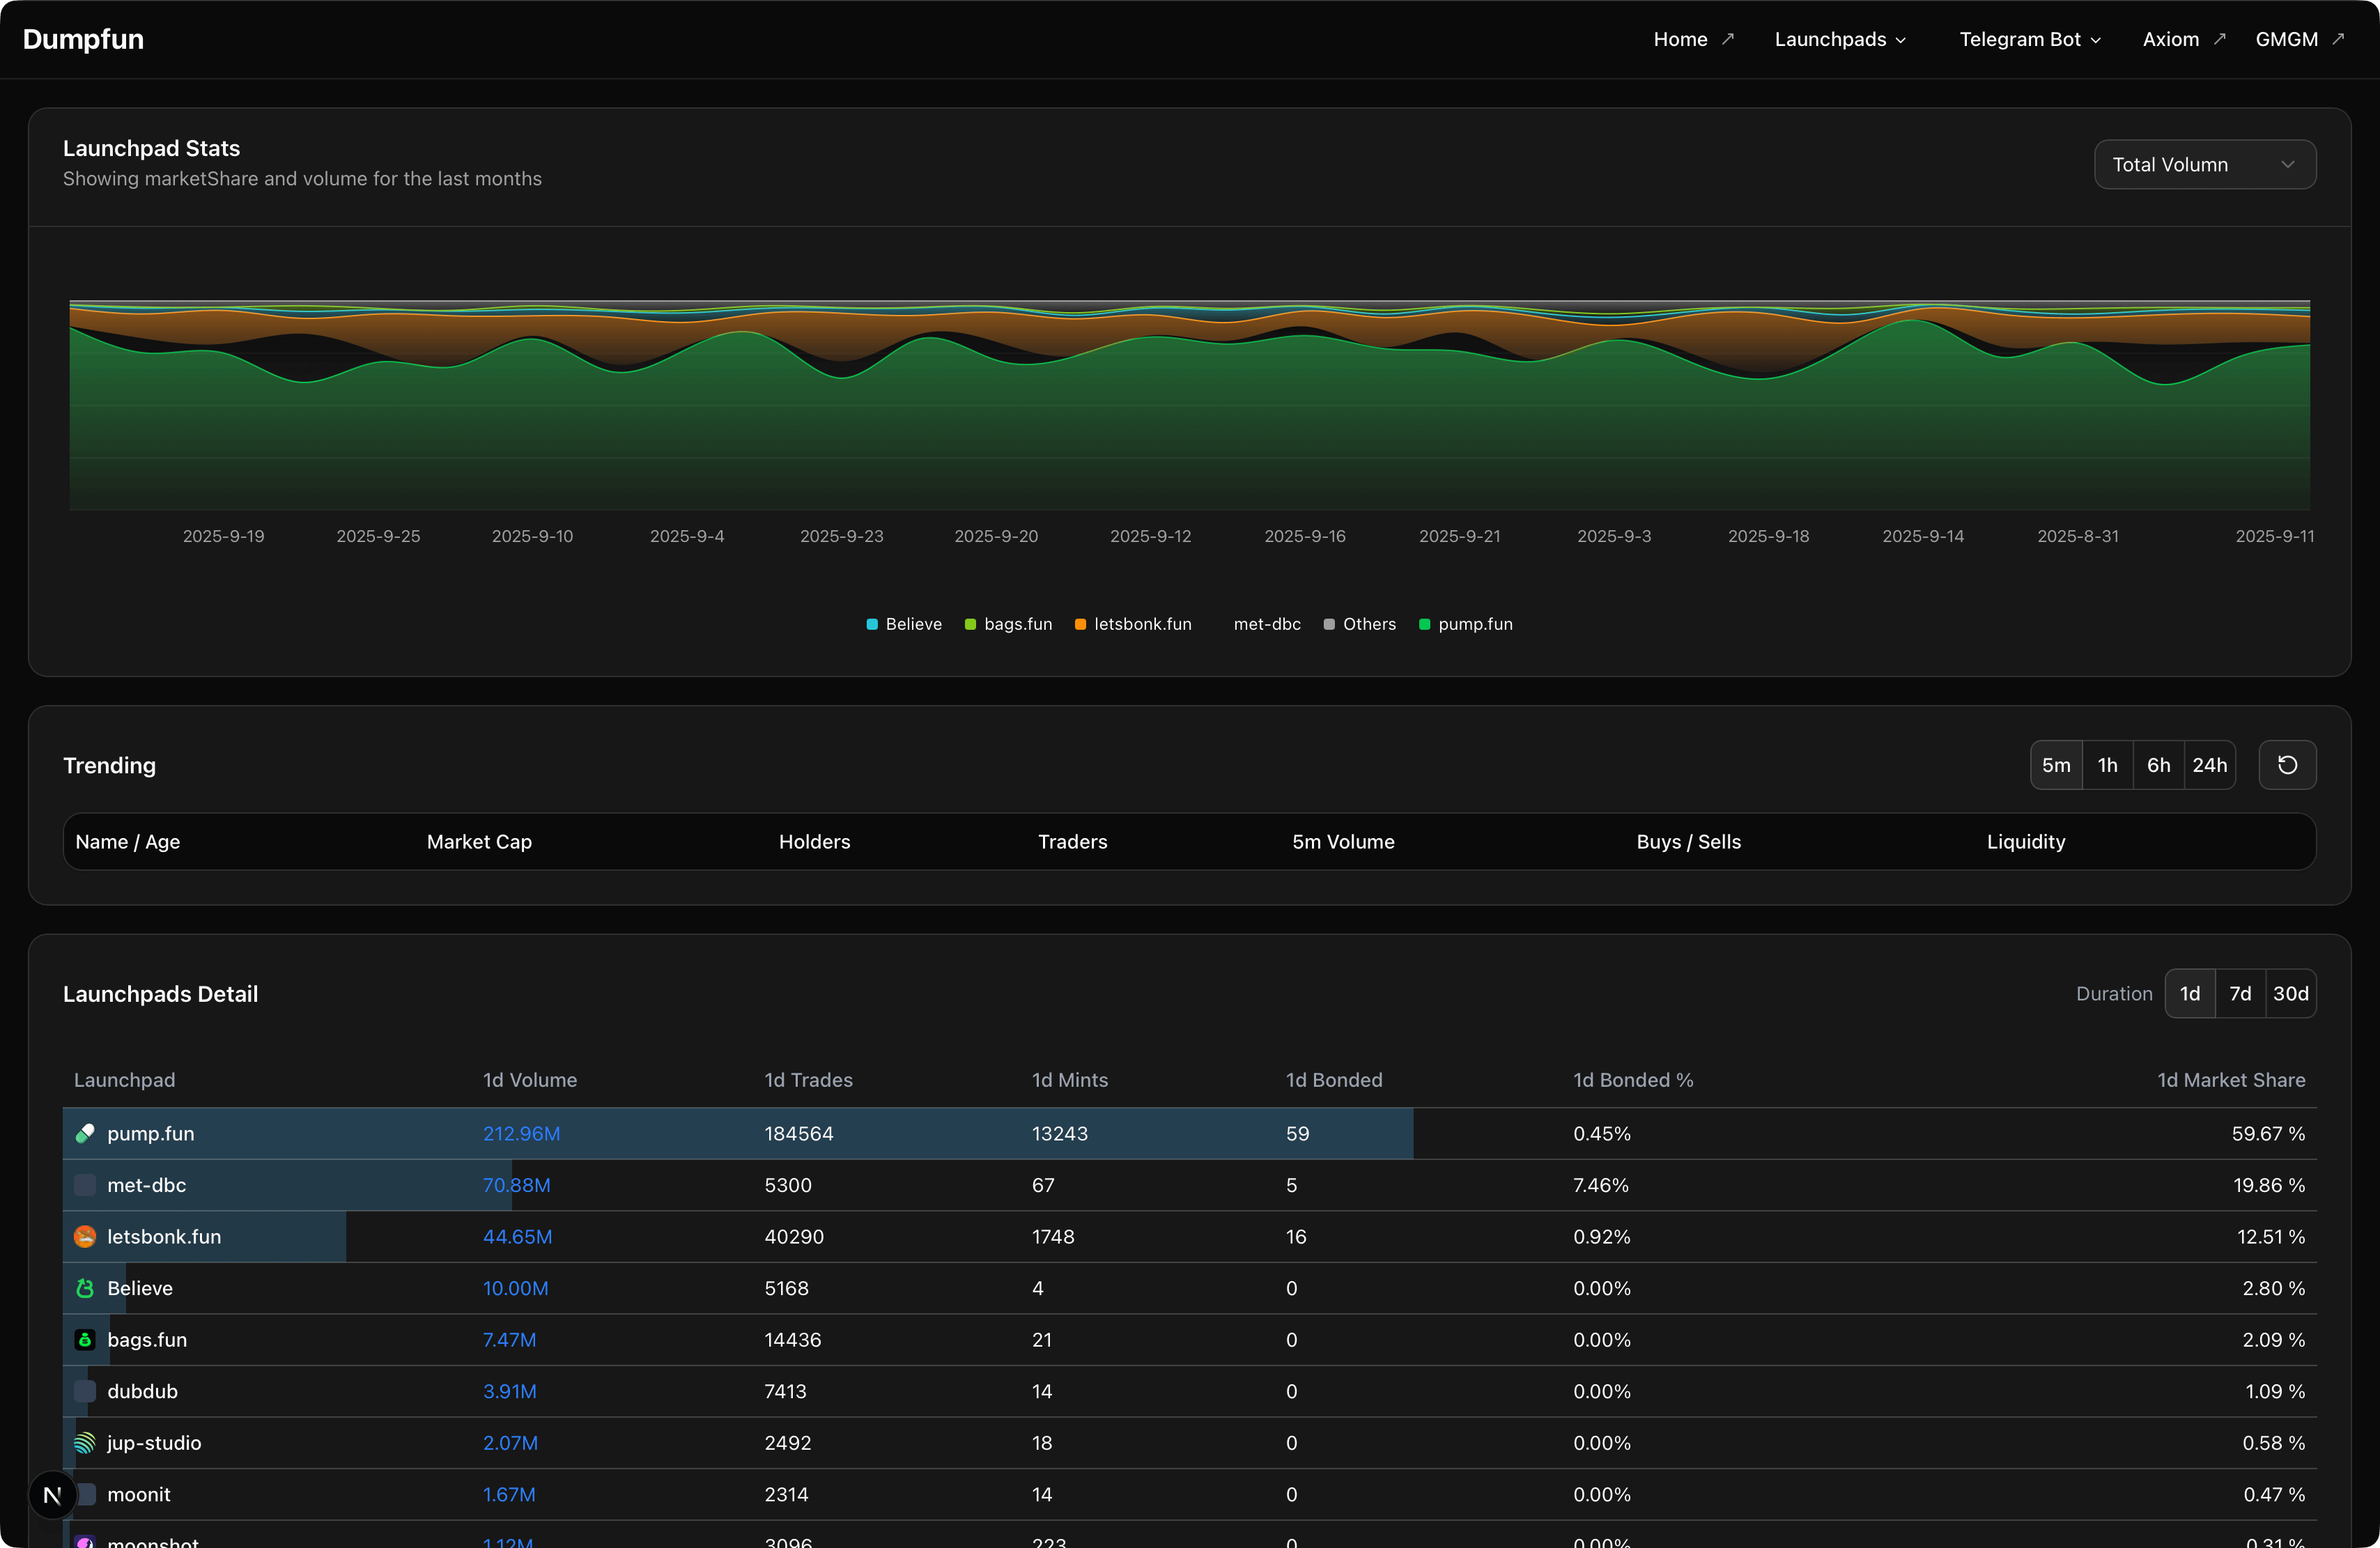The image size is (2380, 1548).
Task: Toggle Believe legend swatch
Action: coord(872,624)
